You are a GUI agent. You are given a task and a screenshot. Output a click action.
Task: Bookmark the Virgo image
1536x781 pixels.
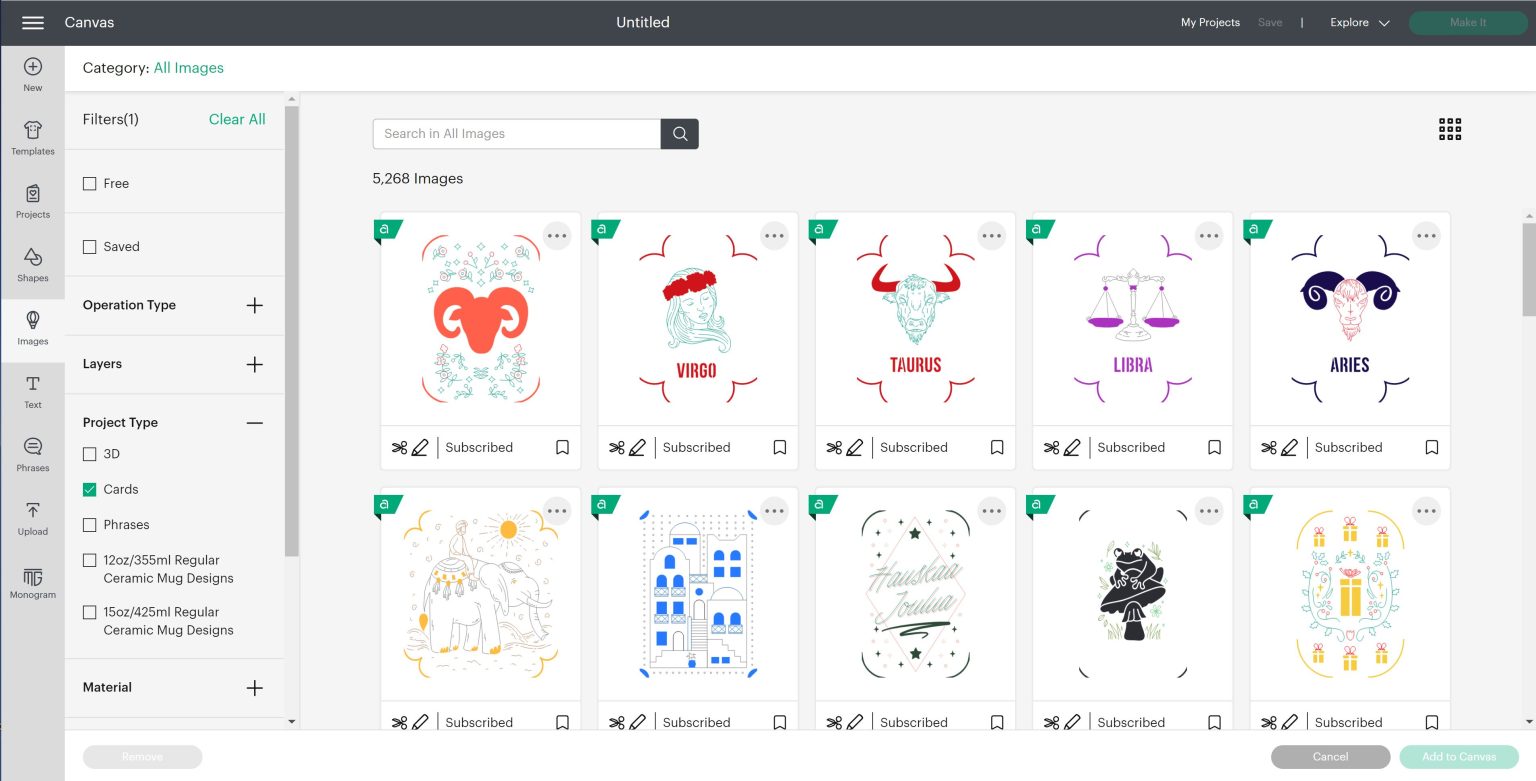[779, 447]
